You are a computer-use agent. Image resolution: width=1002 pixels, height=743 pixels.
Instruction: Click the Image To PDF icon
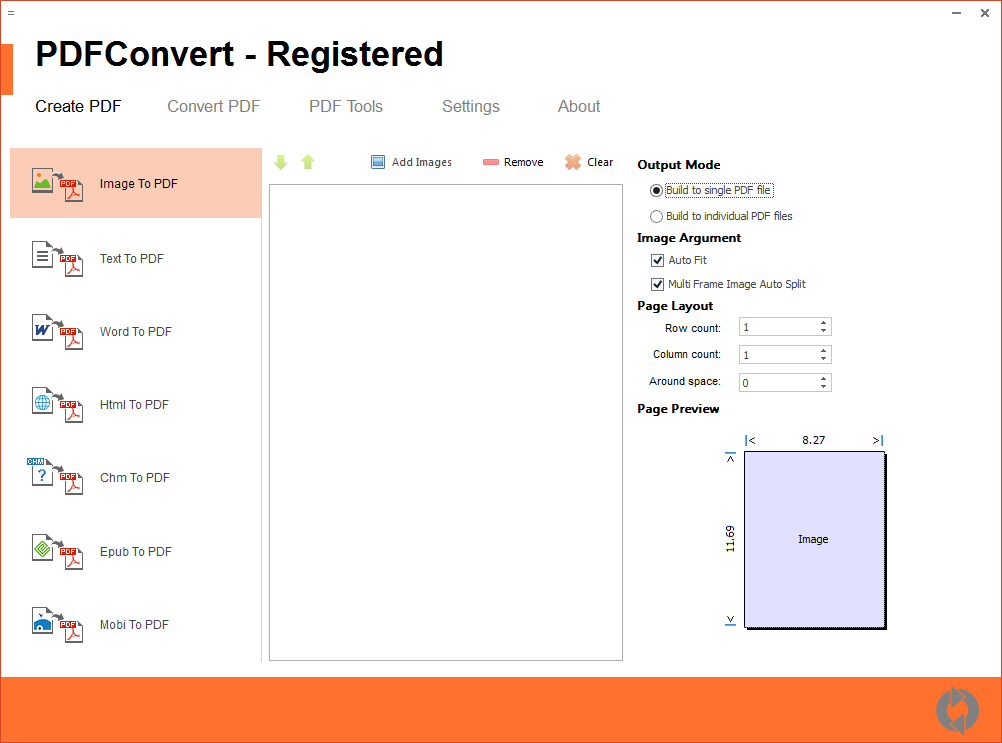coord(58,185)
